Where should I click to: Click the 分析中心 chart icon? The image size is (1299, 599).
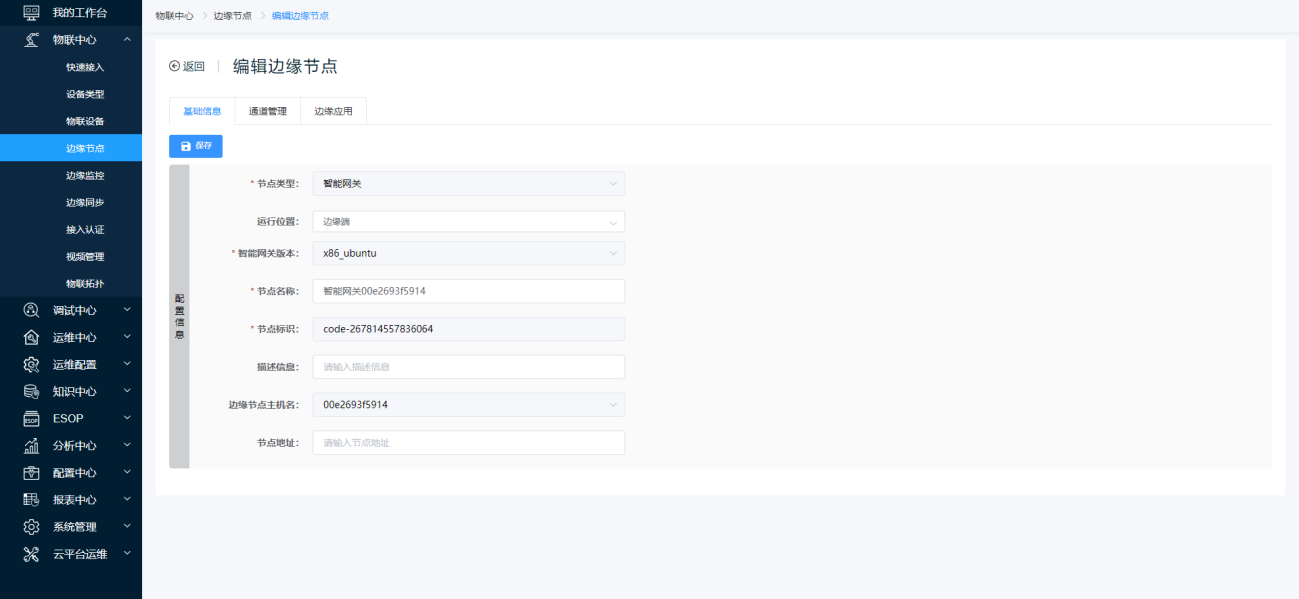[x=31, y=446]
